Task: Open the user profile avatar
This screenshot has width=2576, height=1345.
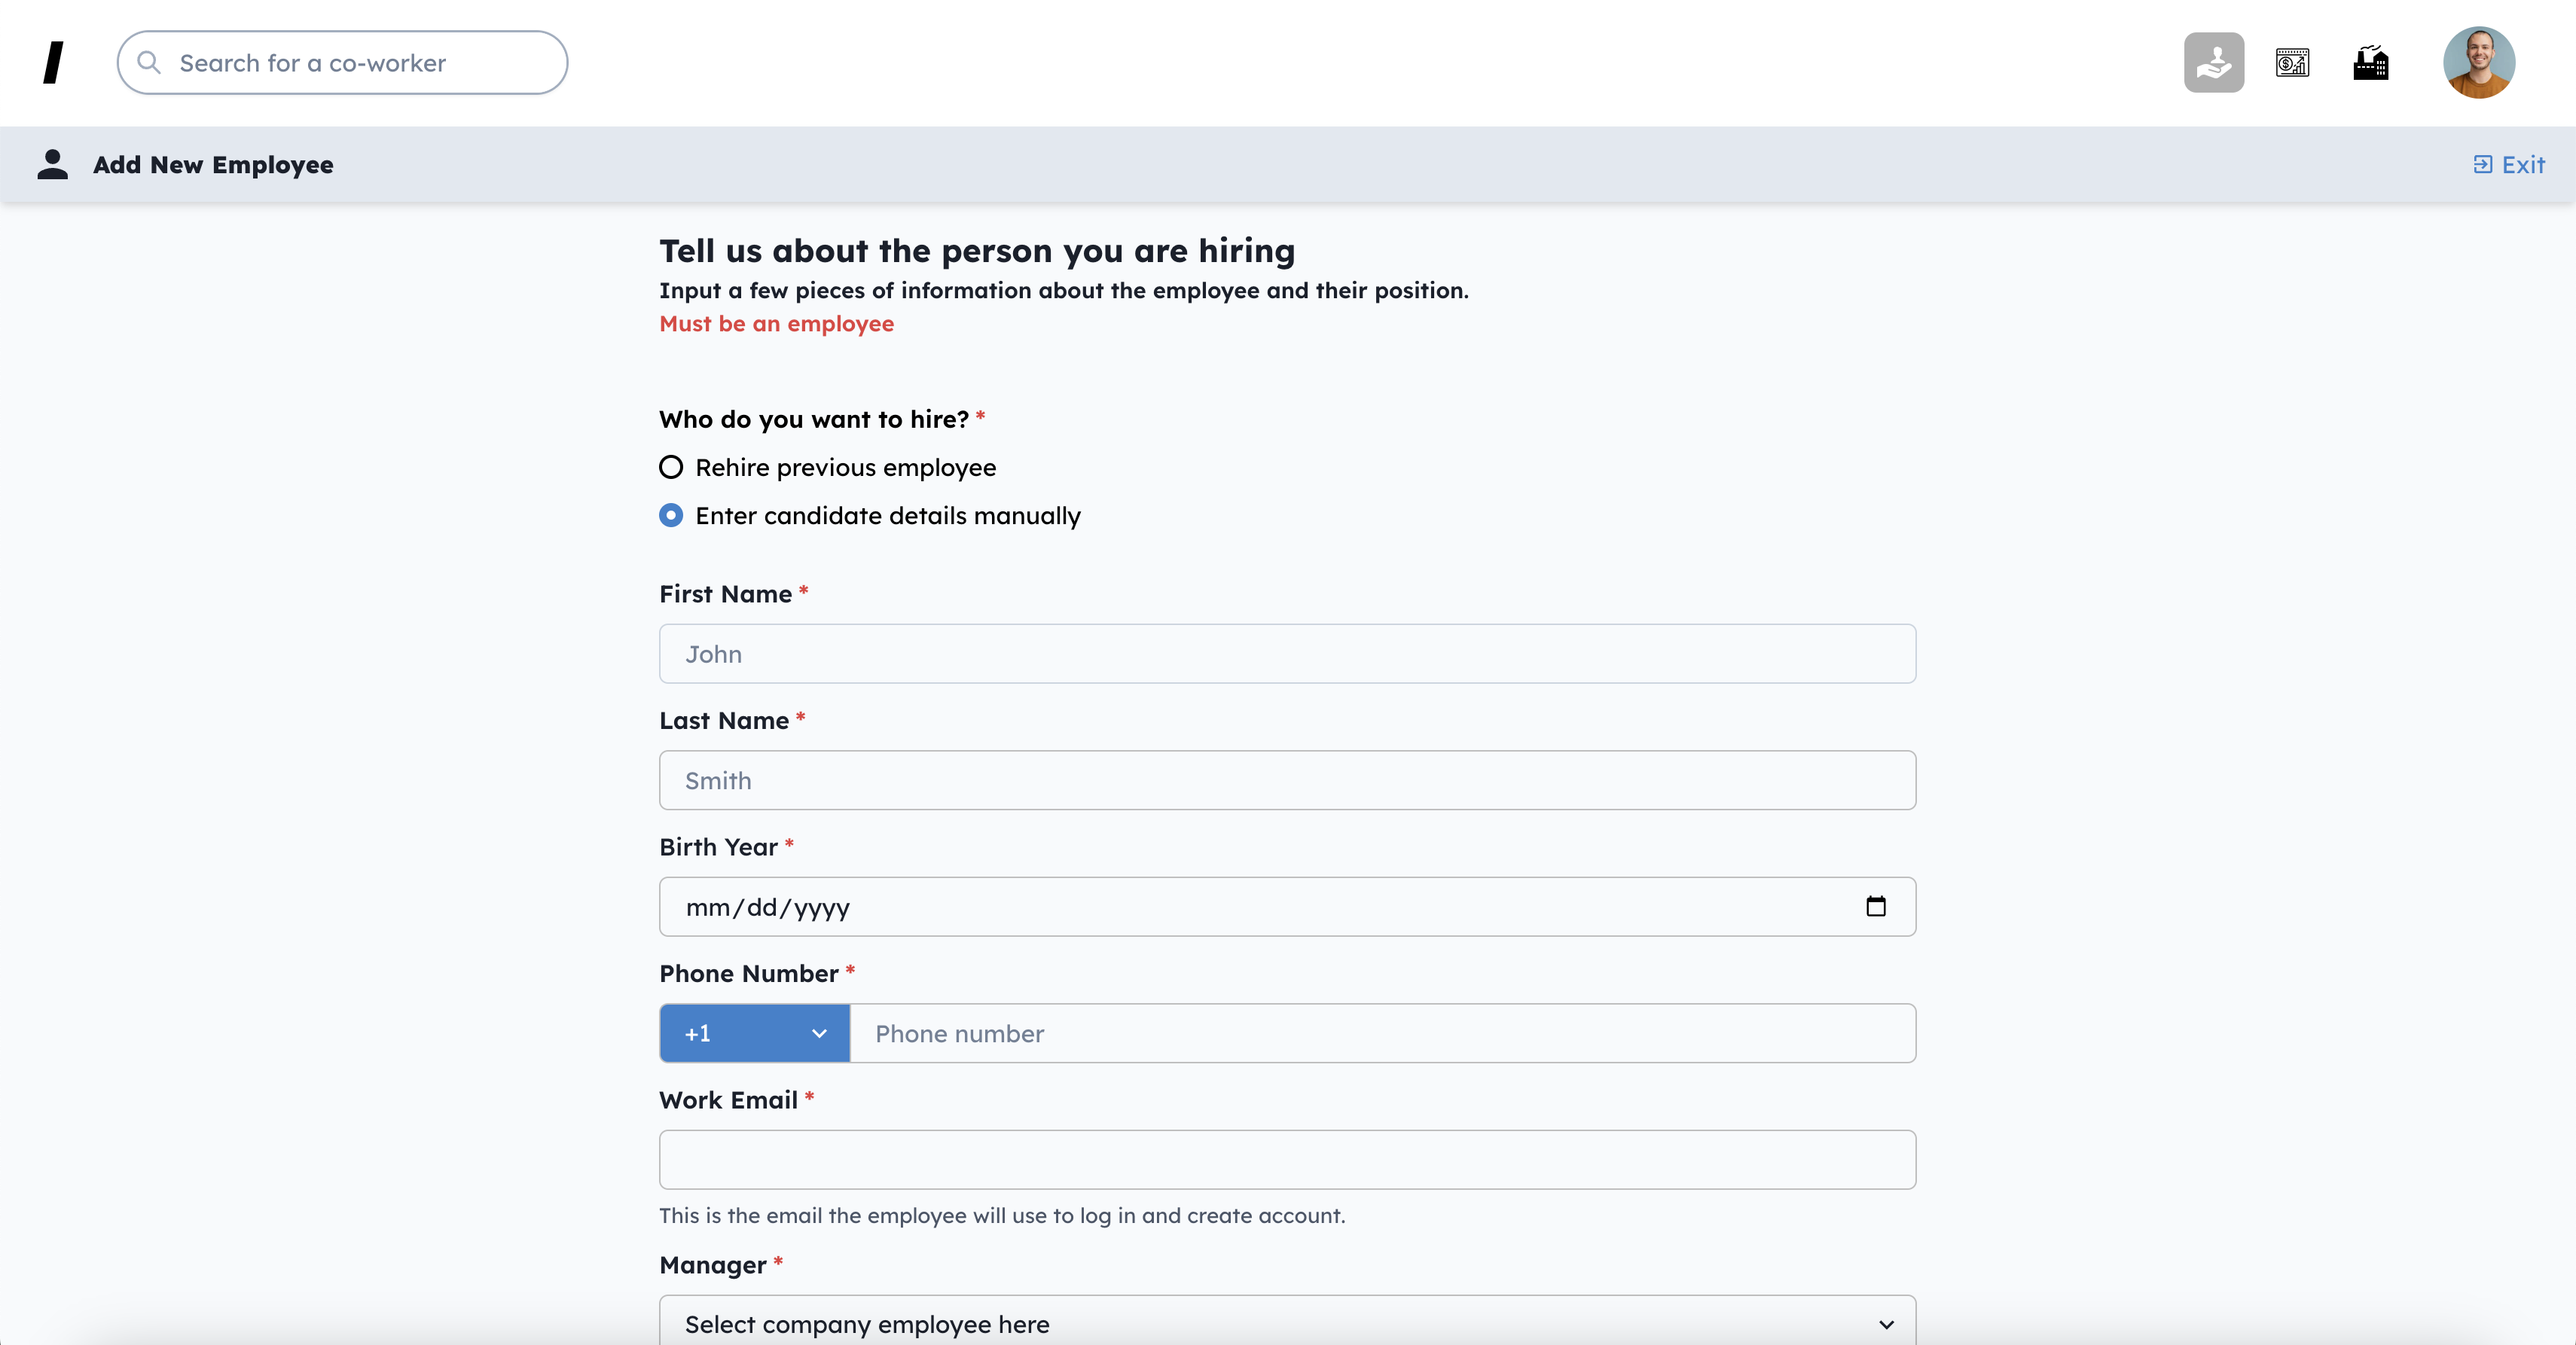Action: point(2478,63)
